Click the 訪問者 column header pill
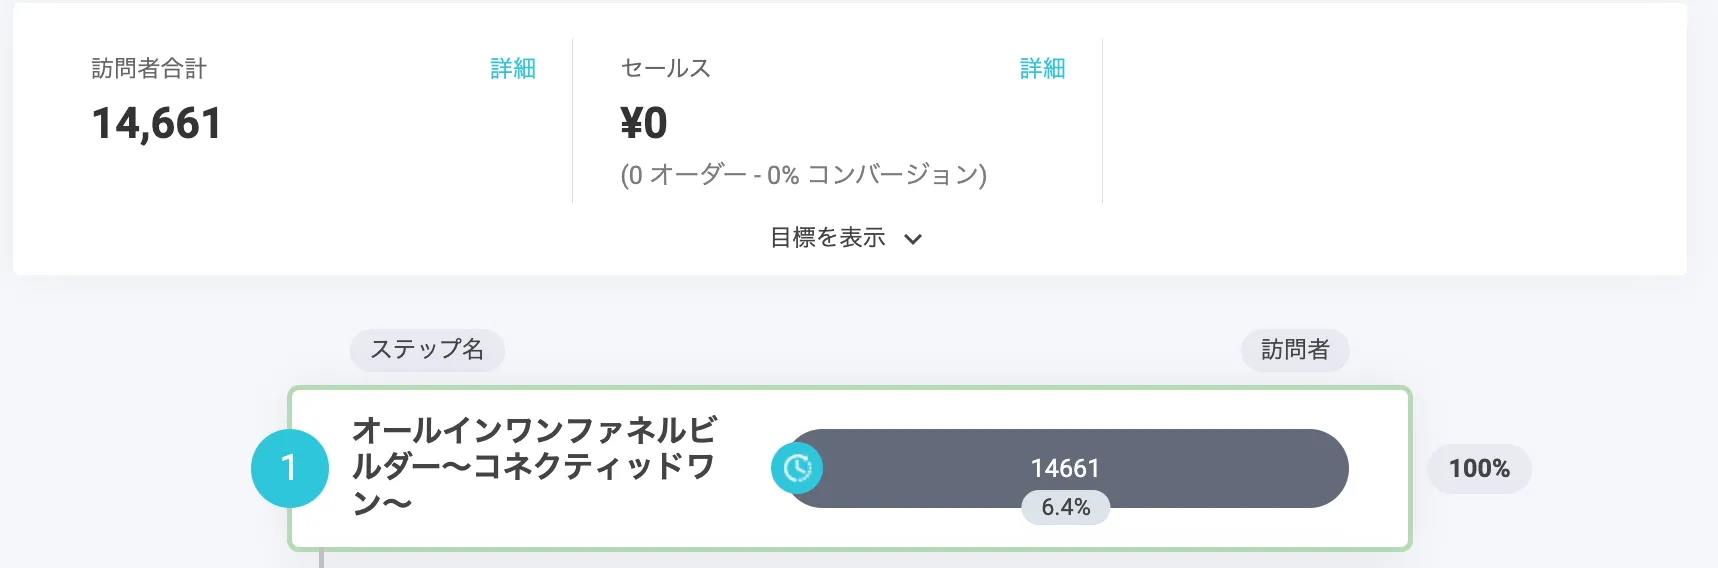The width and height of the screenshot is (1718, 568). 1295,350
